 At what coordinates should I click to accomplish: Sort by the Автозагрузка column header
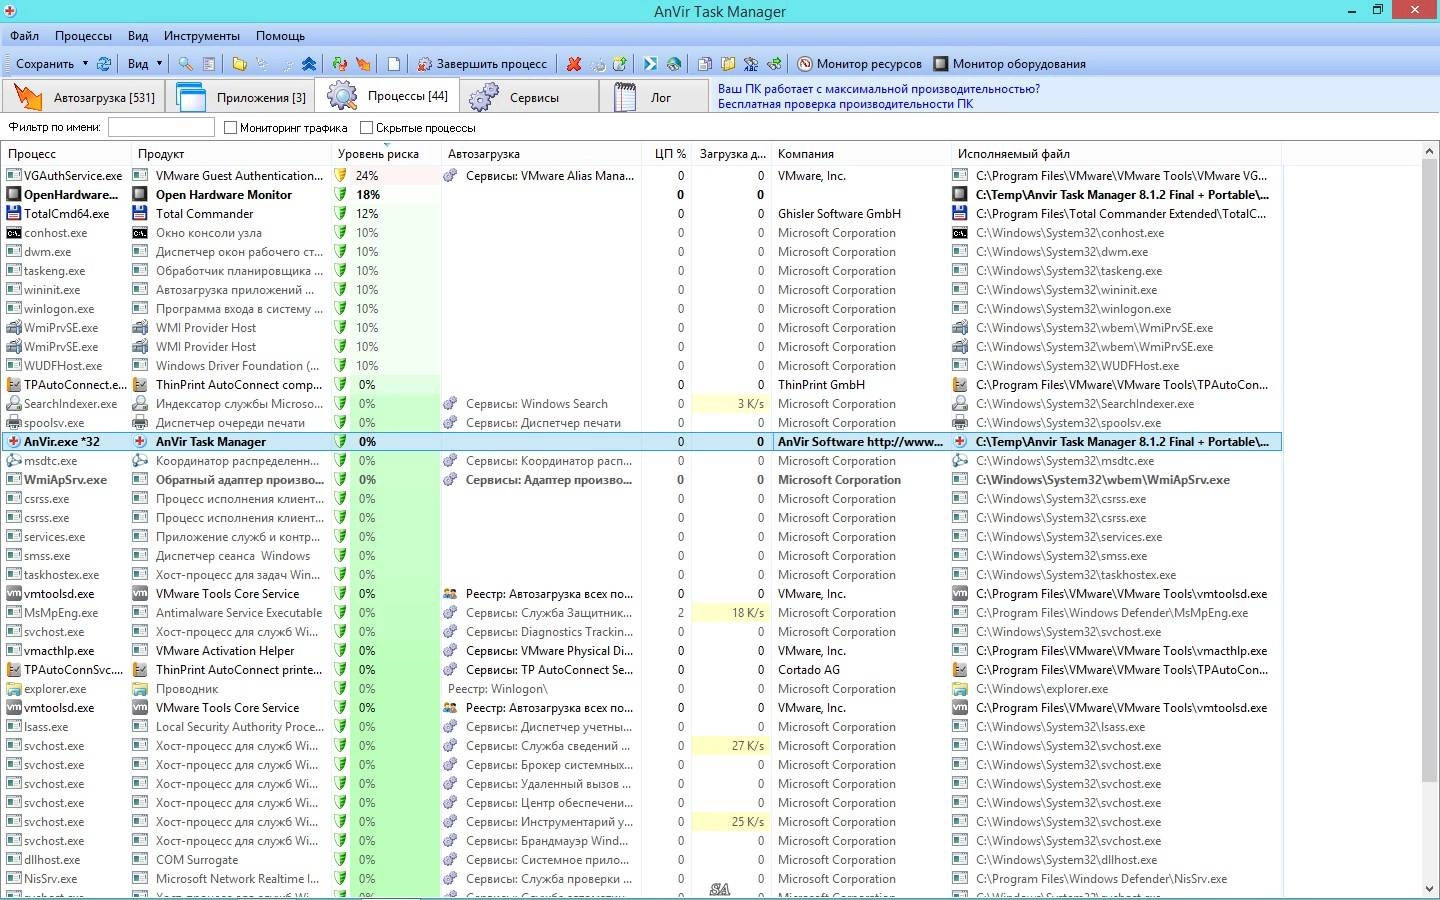point(541,154)
